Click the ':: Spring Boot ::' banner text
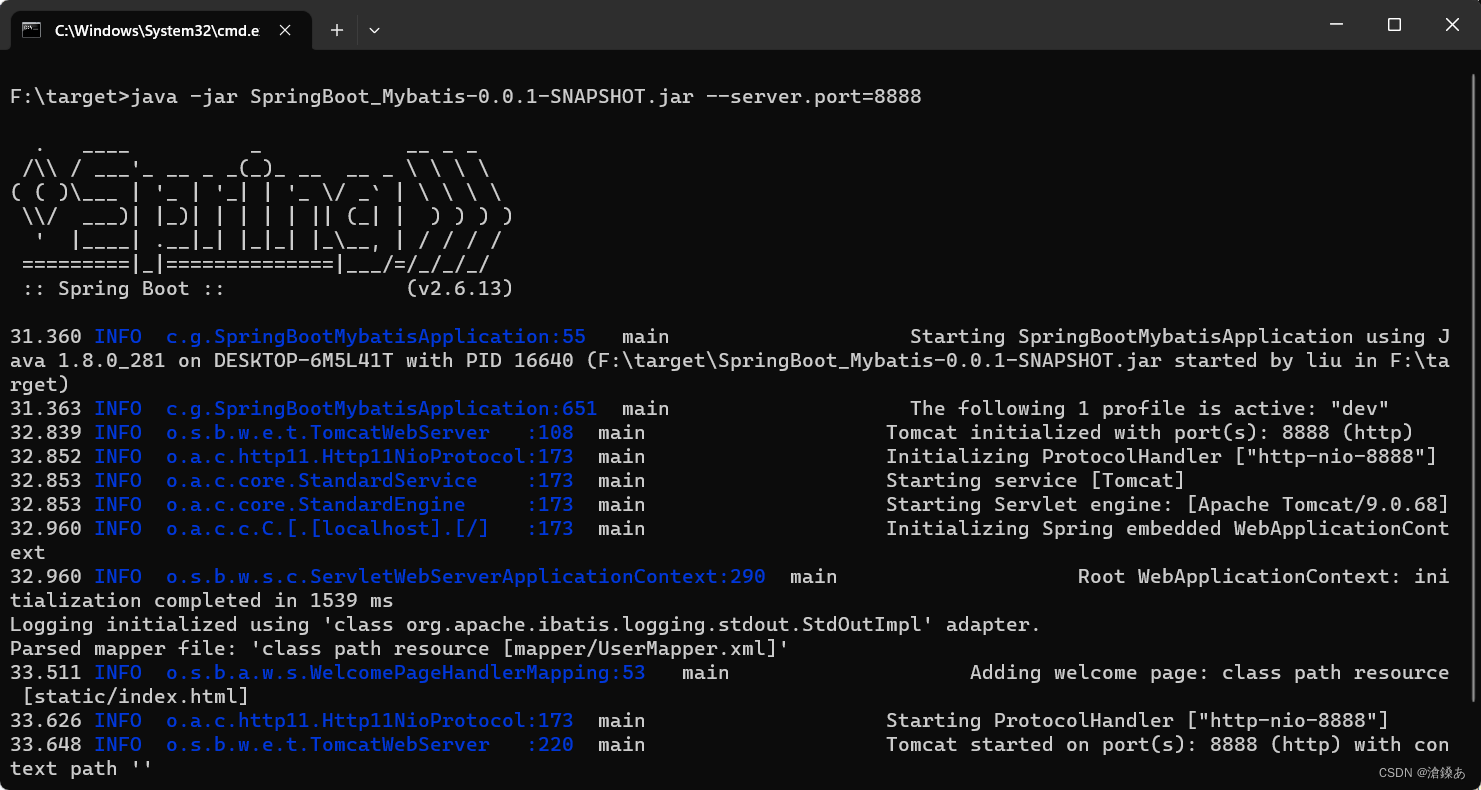1481x790 pixels. [x=123, y=289]
